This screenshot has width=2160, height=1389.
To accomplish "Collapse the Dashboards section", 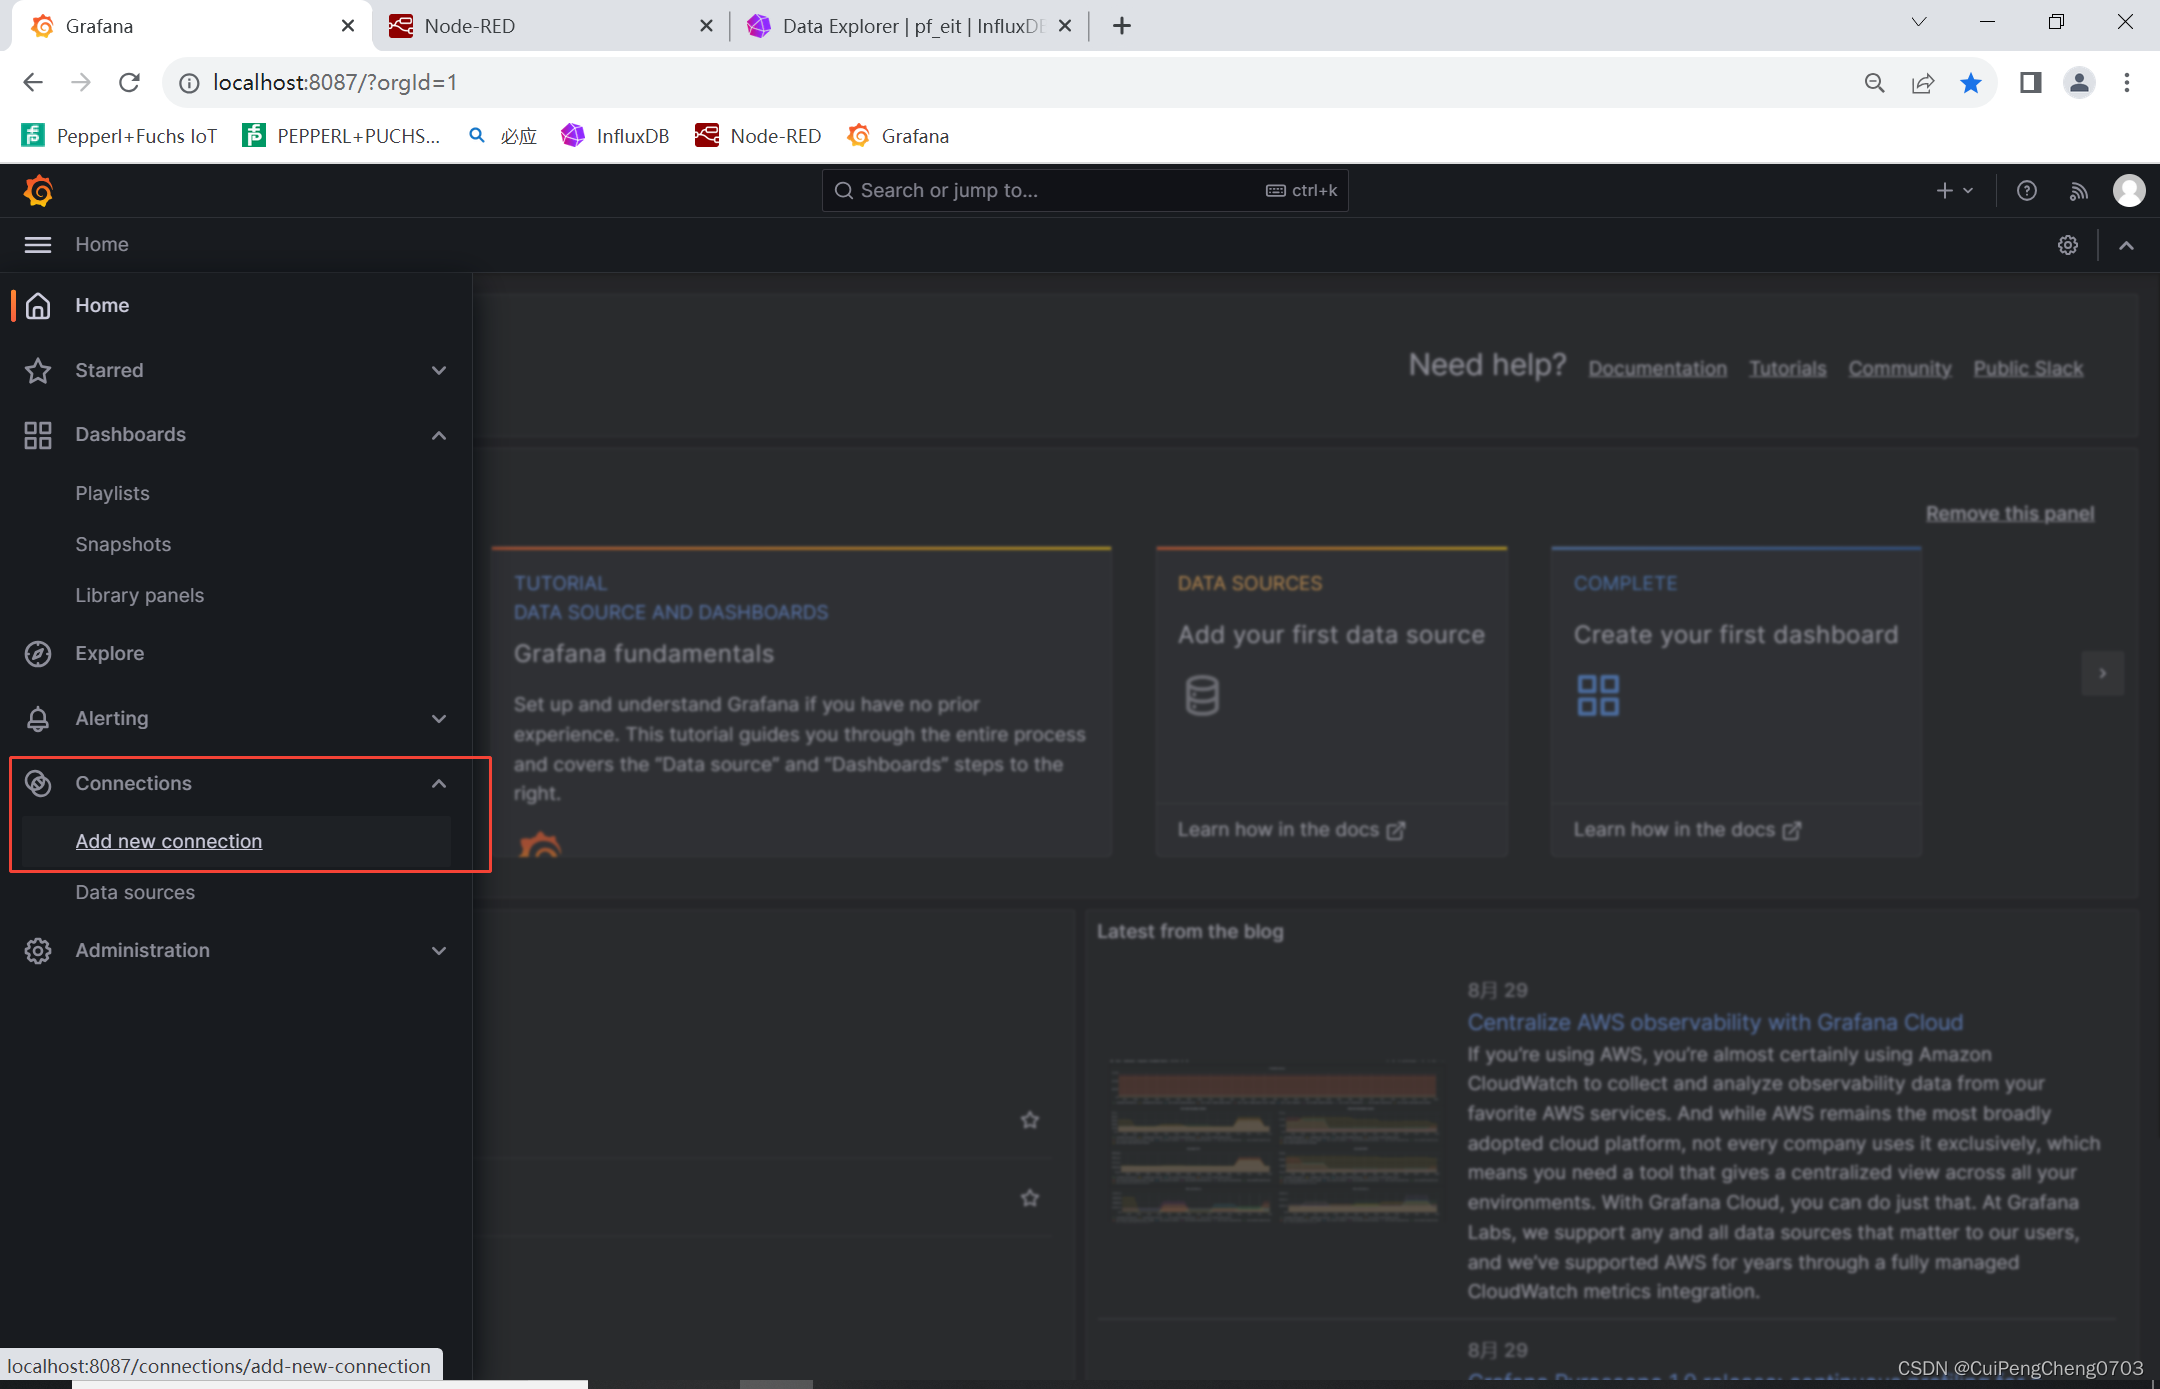I will (440, 435).
